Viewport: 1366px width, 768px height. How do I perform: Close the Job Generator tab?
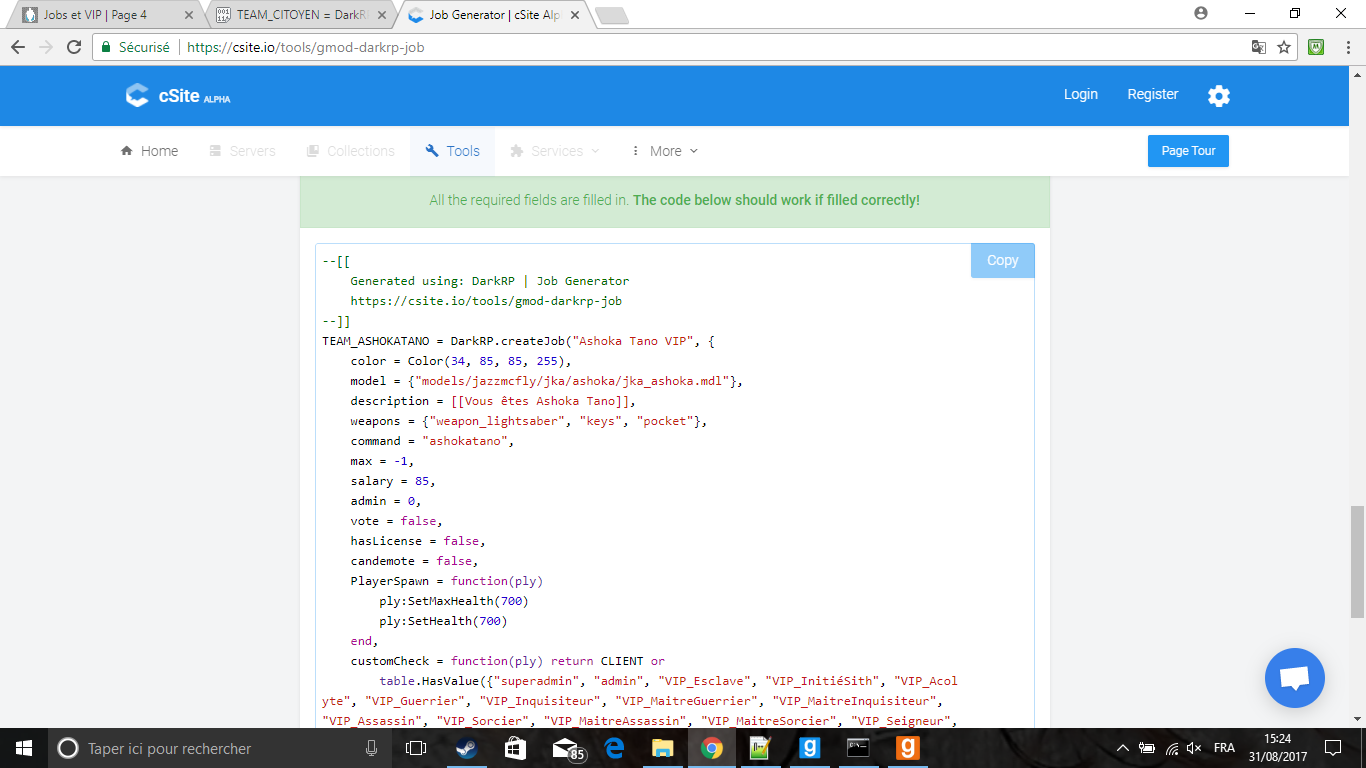(x=574, y=15)
